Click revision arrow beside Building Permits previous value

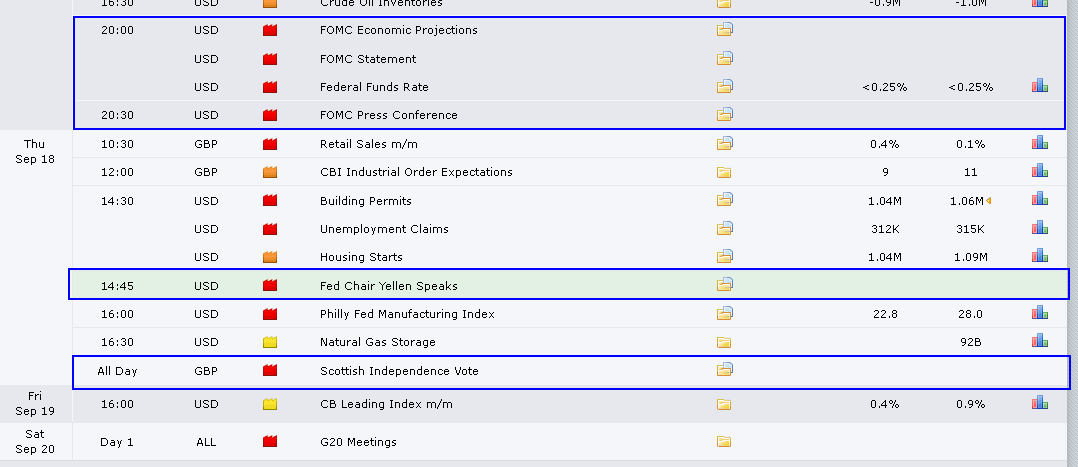pos(989,201)
